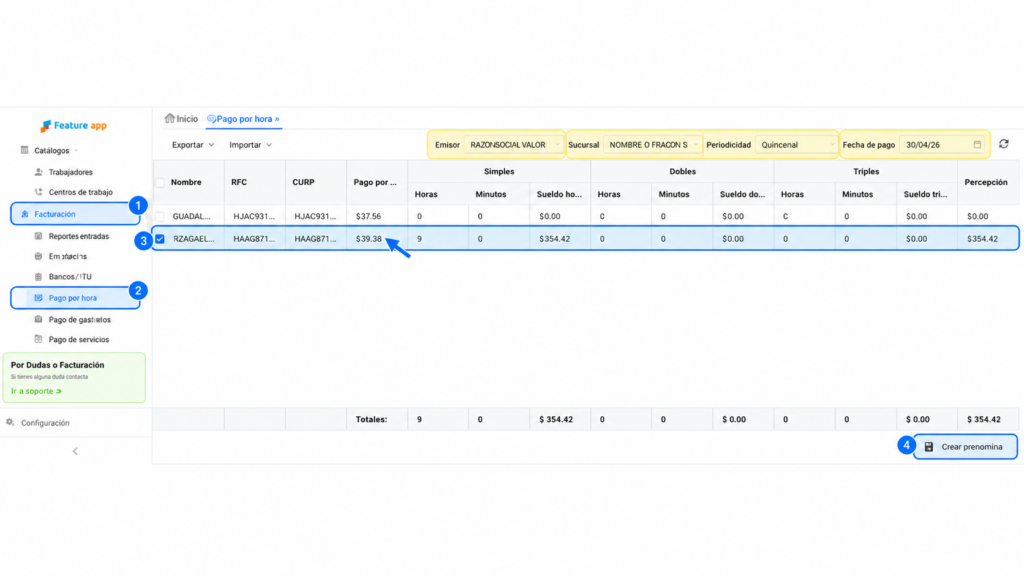Click the Pago de servicios icon
The image size is (1024, 576).
pyautogui.click(x=39, y=340)
